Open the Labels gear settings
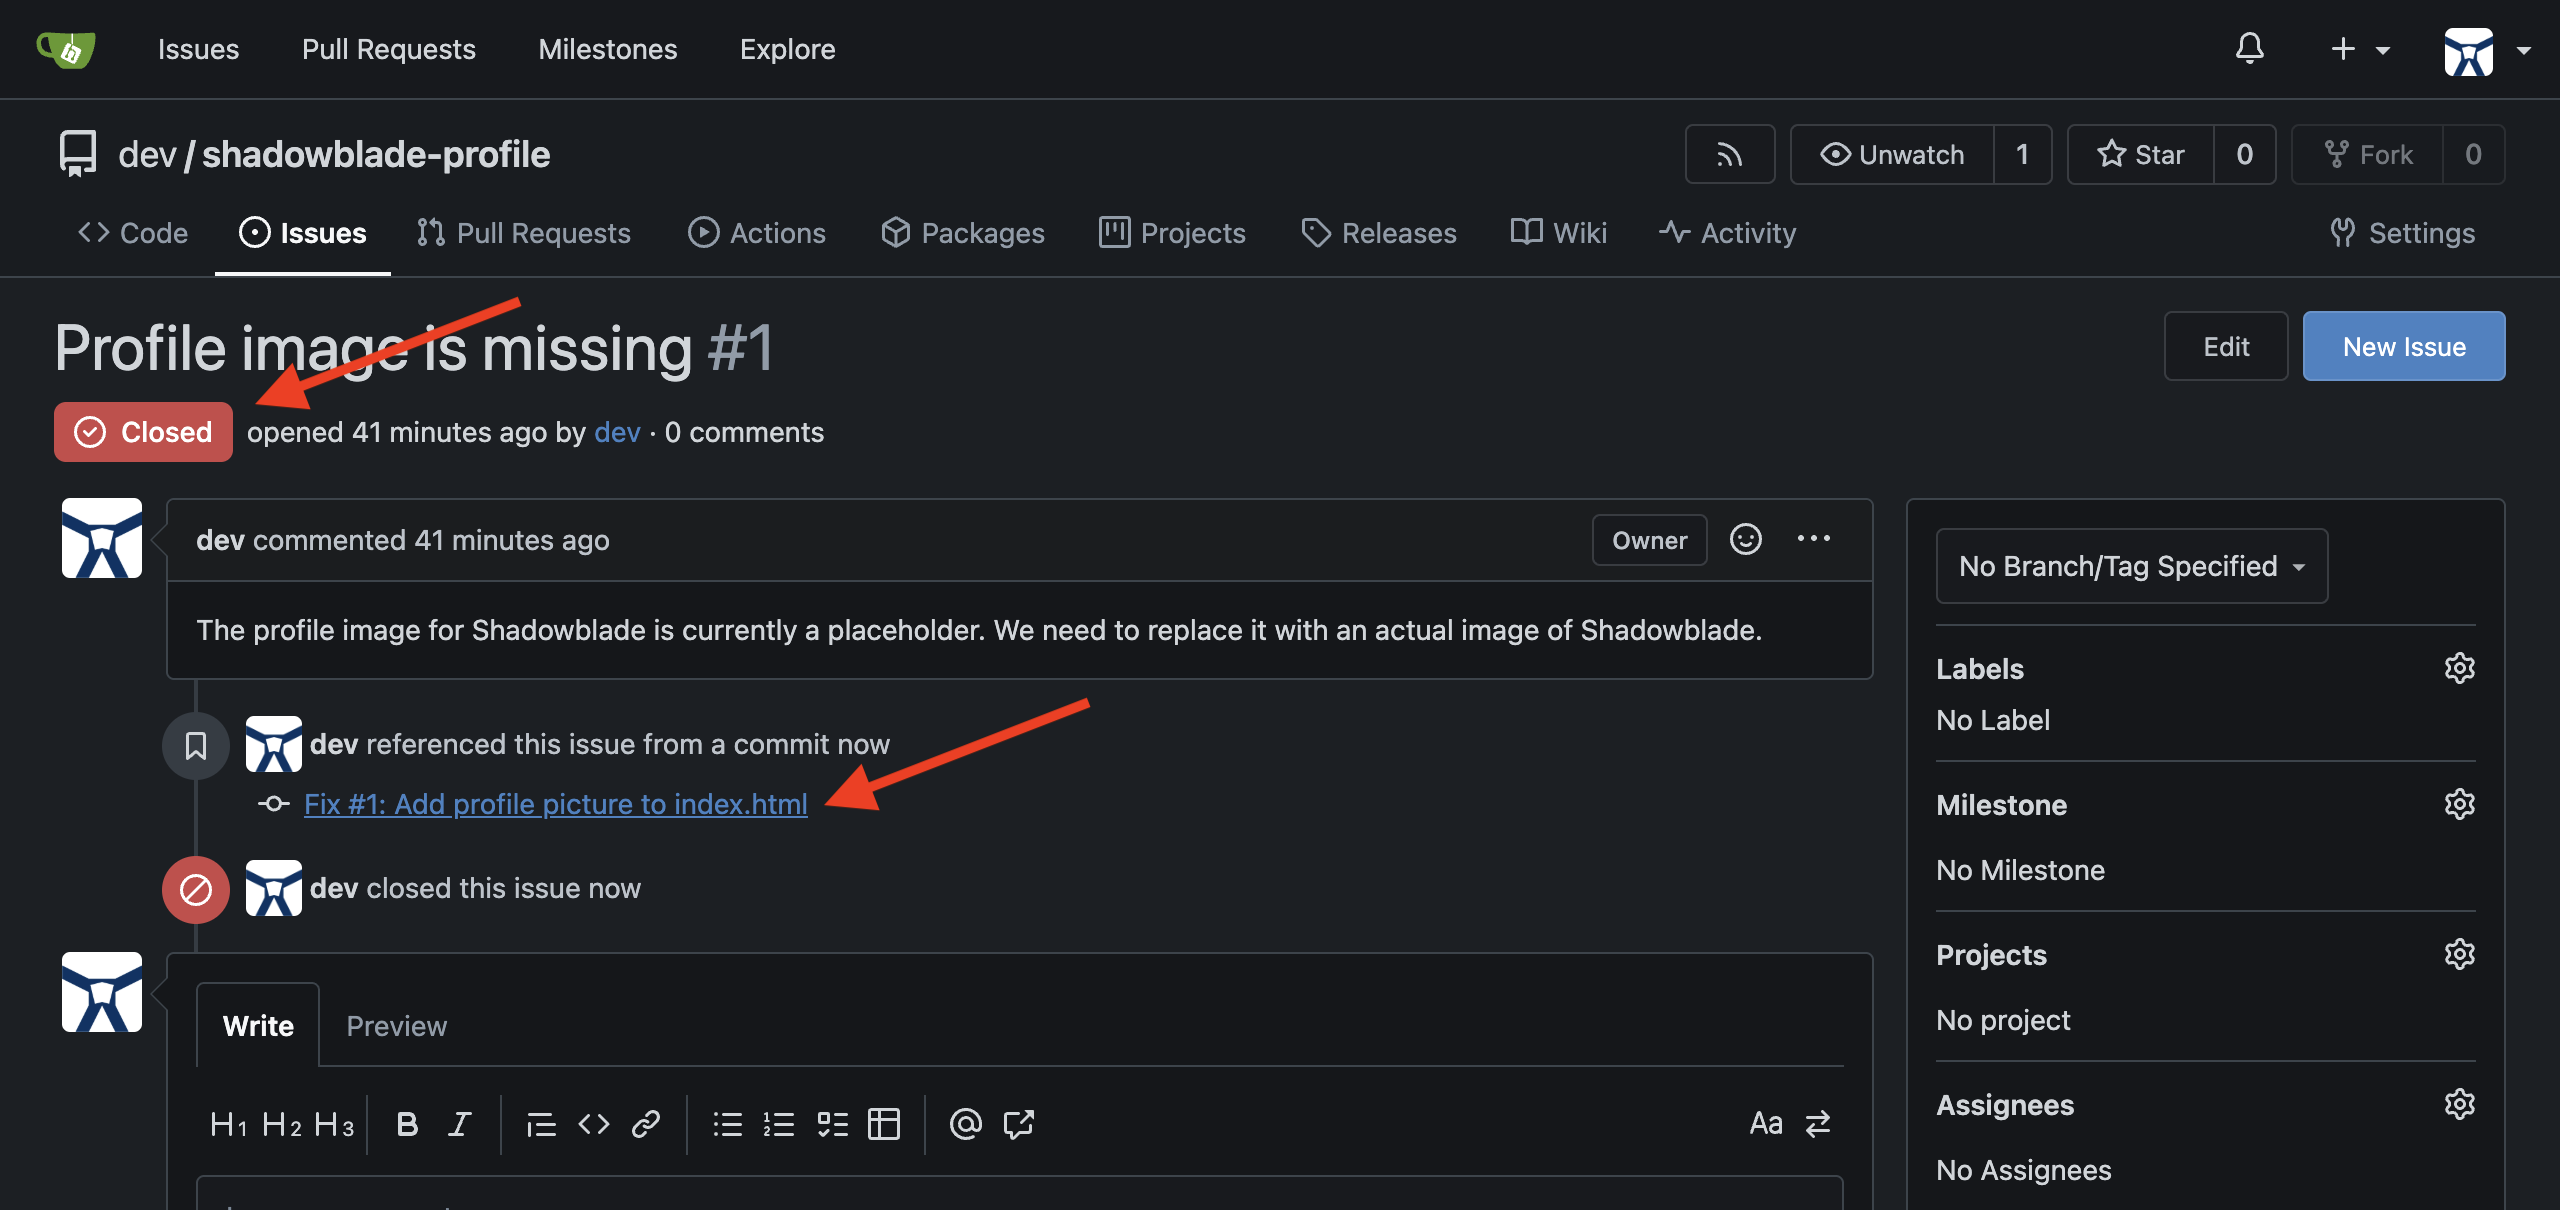The width and height of the screenshot is (2560, 1210). (2459, 668)
